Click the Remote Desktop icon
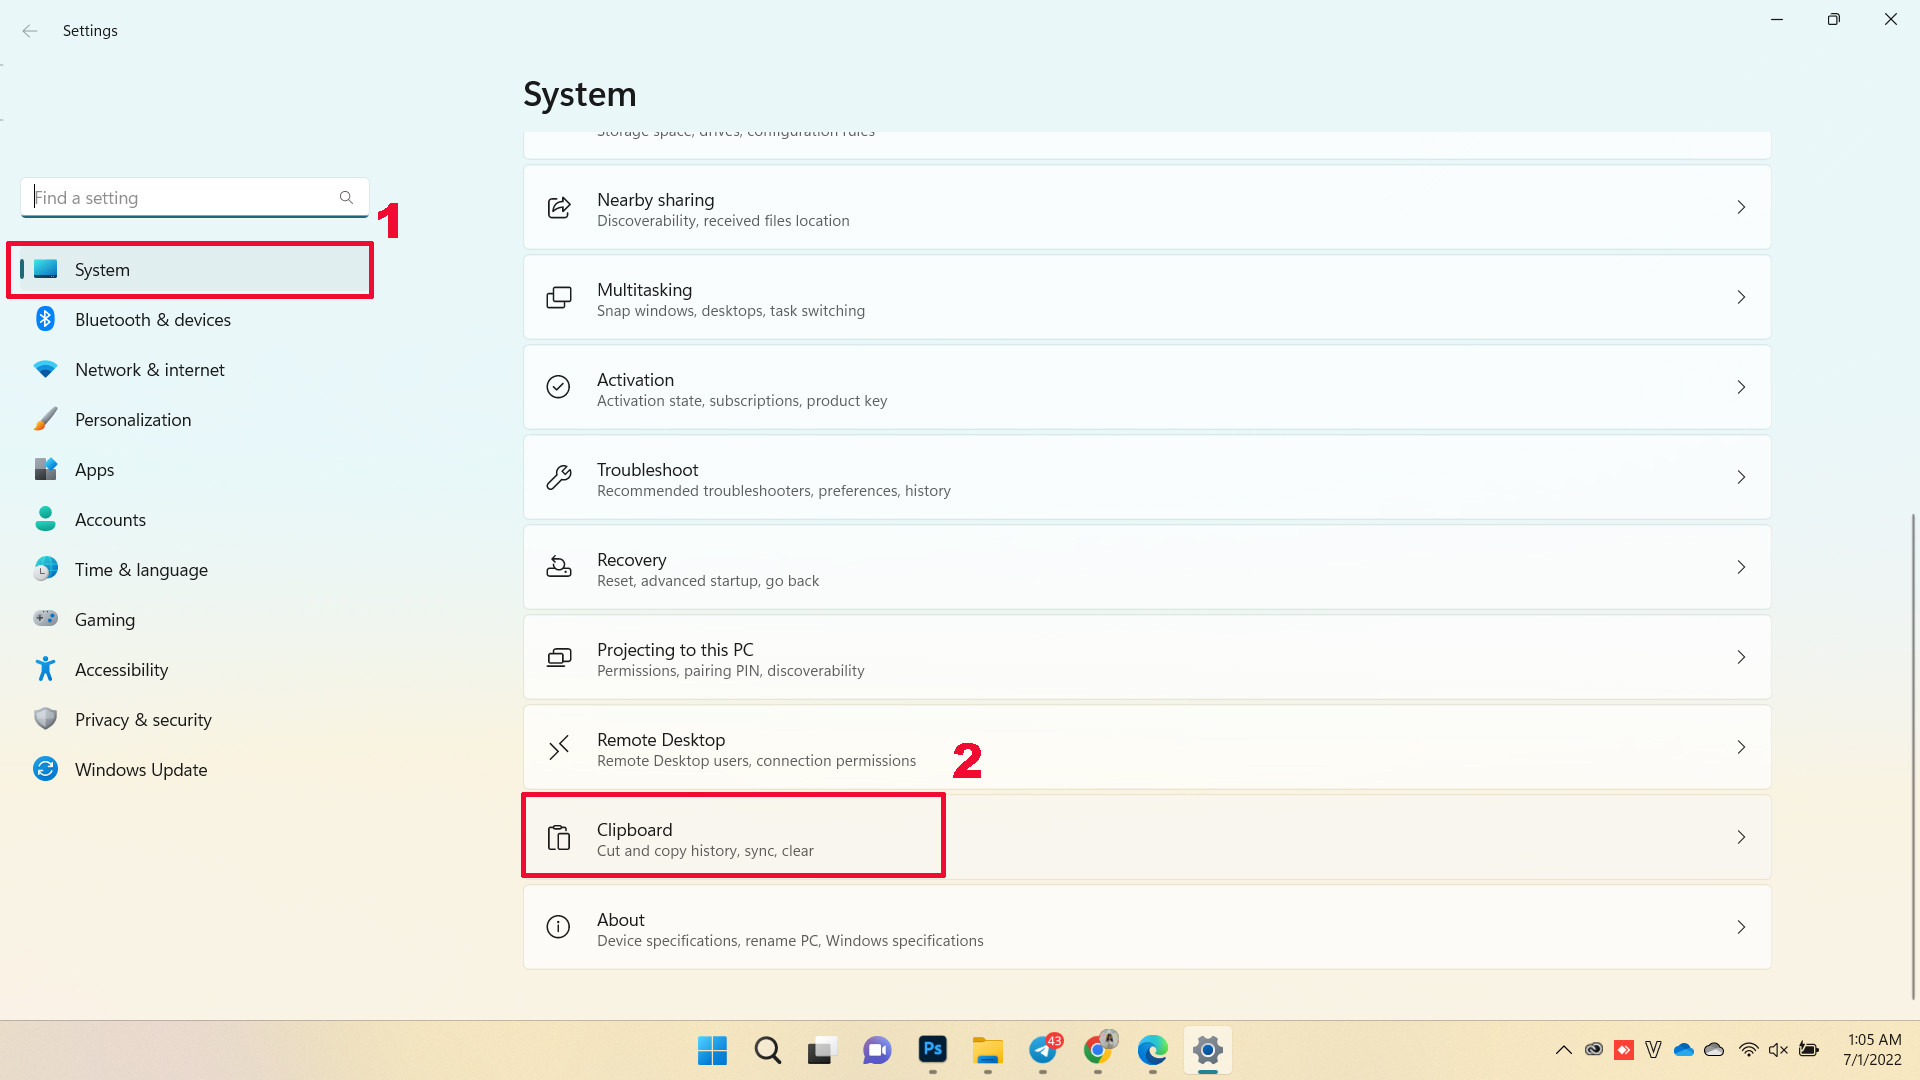Image resolution: width=1920 pixels, height=1080 pixels. tap(559, 747)
